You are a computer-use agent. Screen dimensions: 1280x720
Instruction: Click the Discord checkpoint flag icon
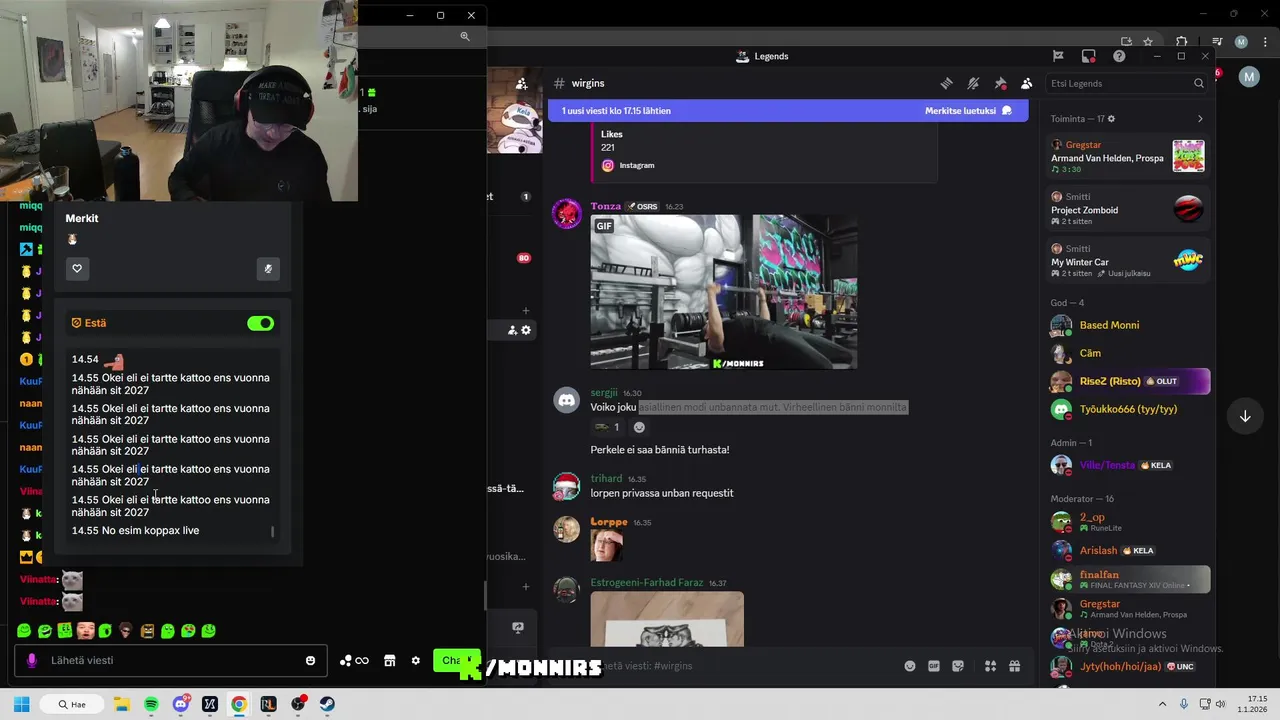tap(1058, 56)
